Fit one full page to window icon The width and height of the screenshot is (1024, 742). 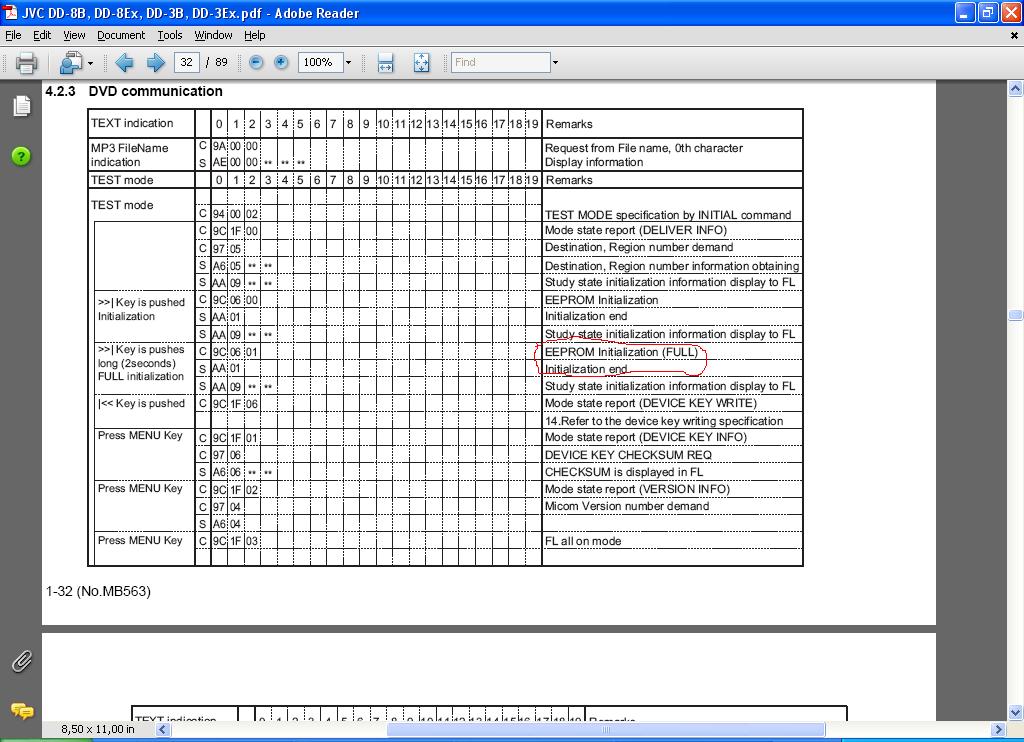(x=421, y=63)
